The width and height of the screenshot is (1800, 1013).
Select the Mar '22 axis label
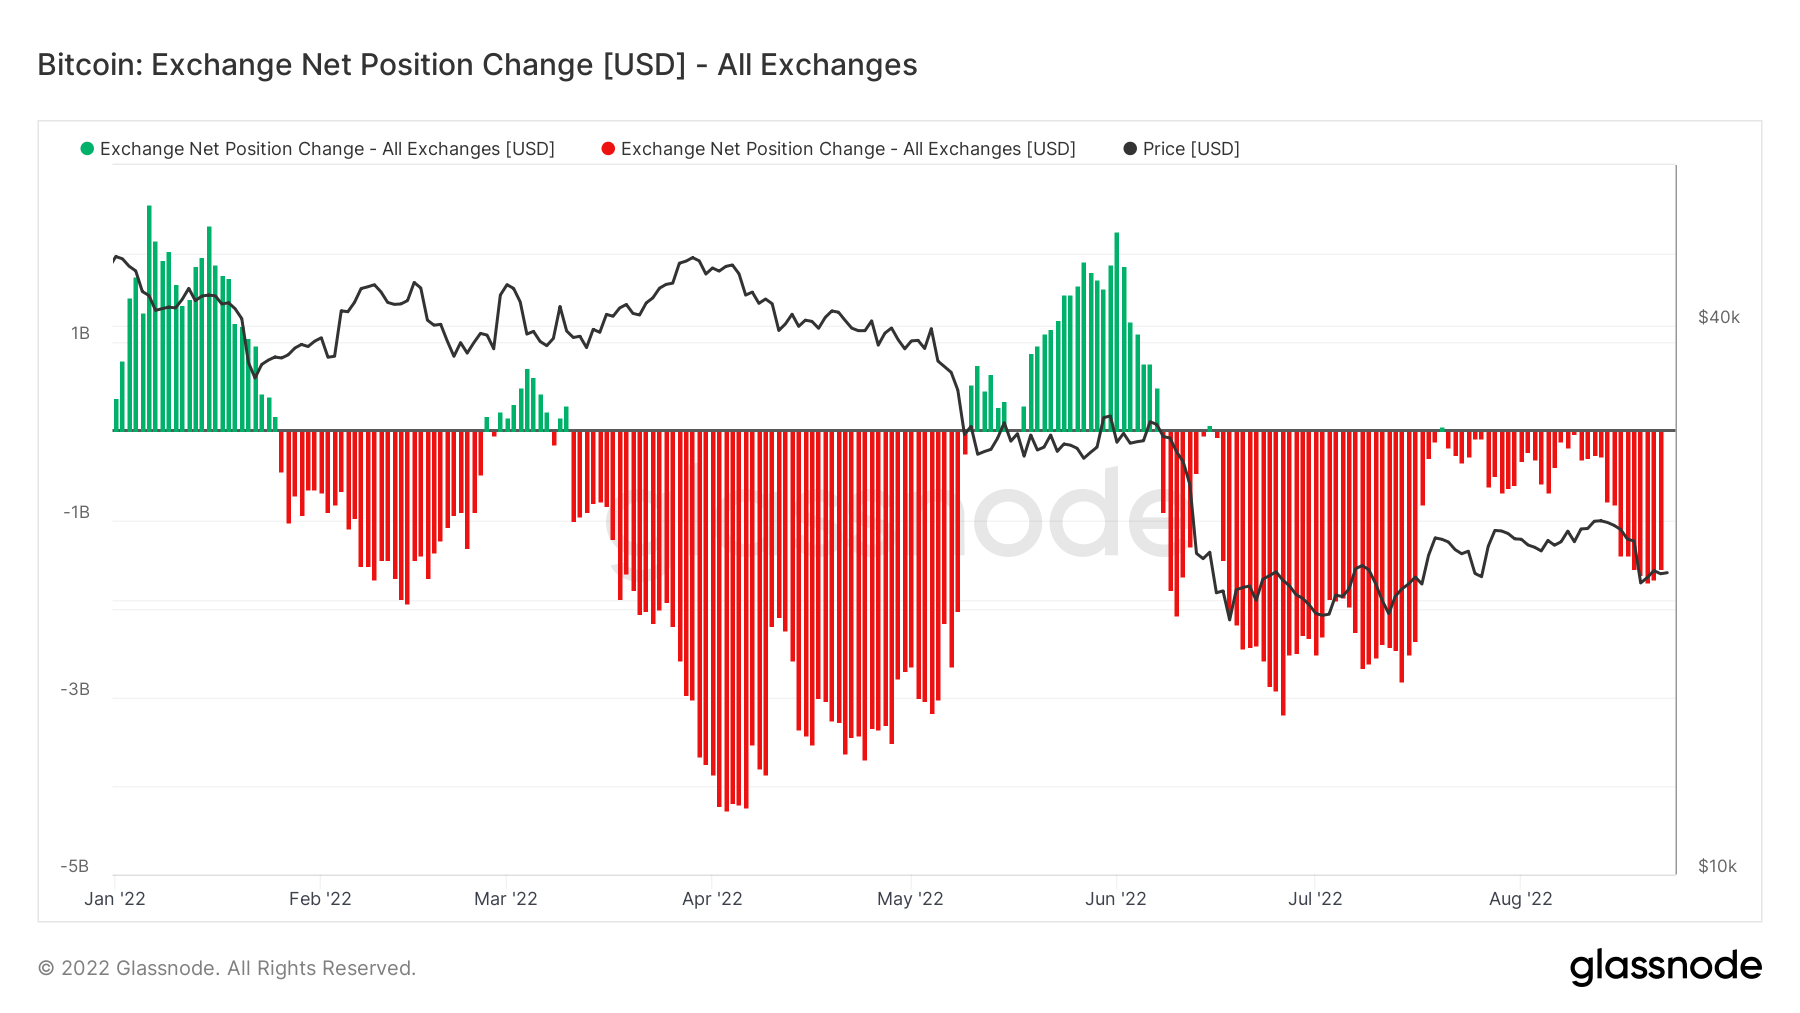point(506,899)
